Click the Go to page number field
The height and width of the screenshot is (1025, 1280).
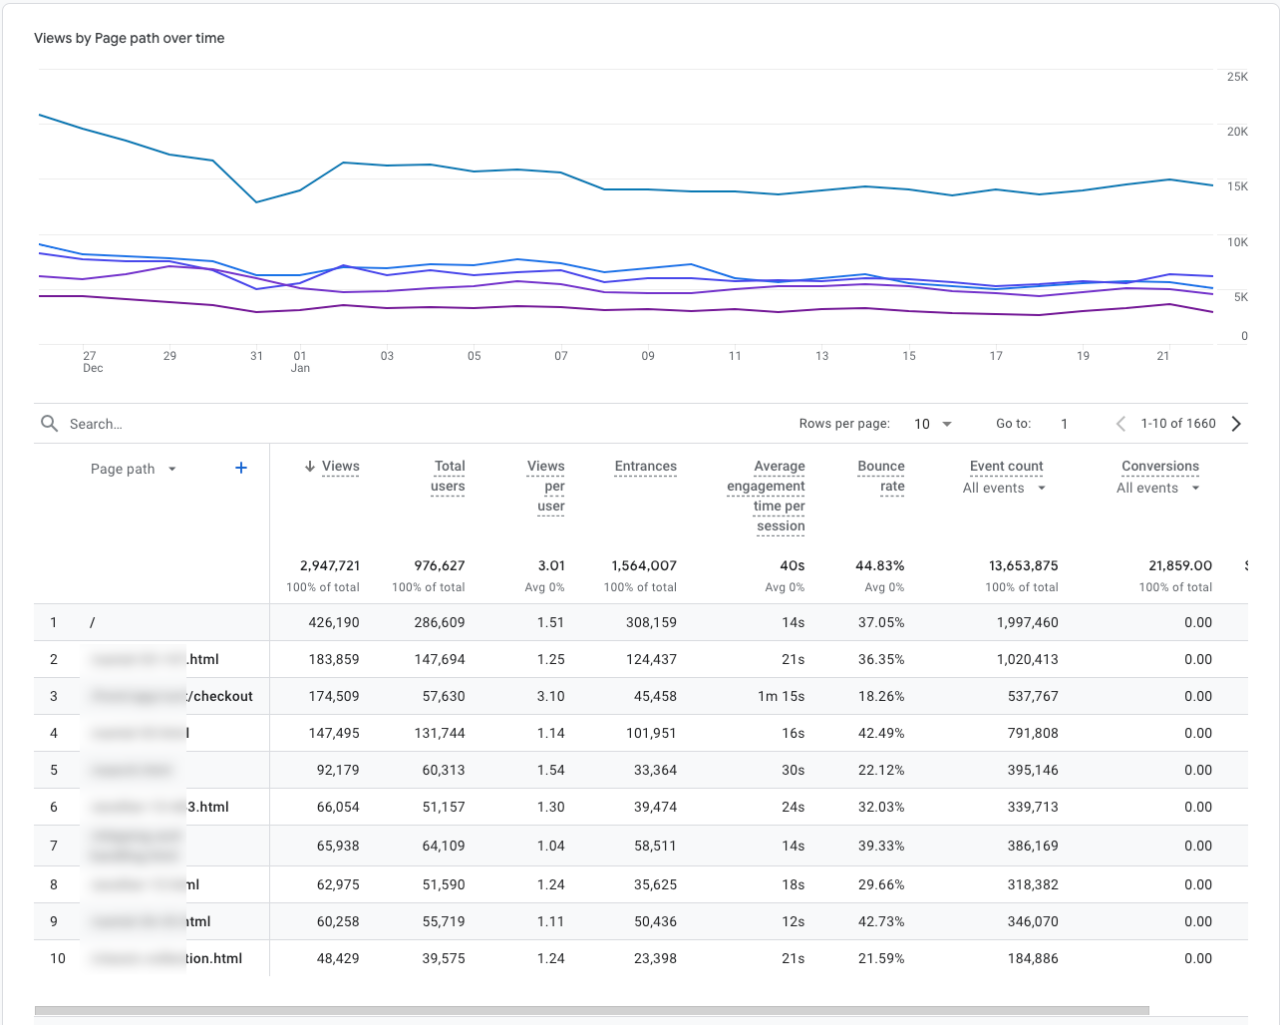pos(1064,423)
